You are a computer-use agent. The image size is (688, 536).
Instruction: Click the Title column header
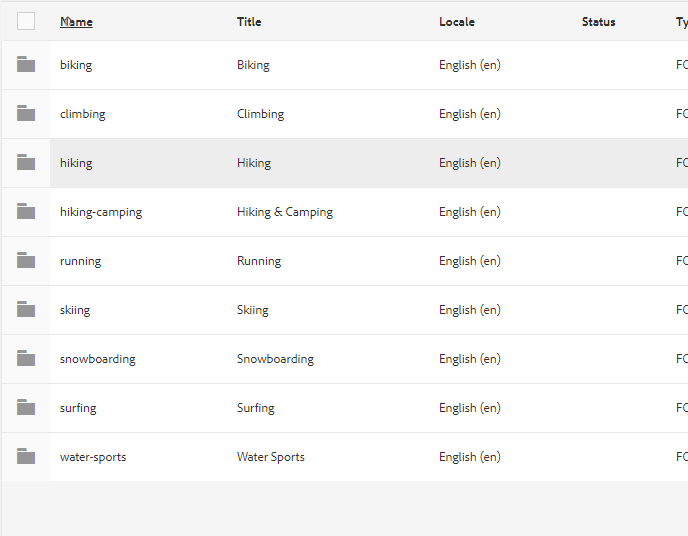pos(249,22)
